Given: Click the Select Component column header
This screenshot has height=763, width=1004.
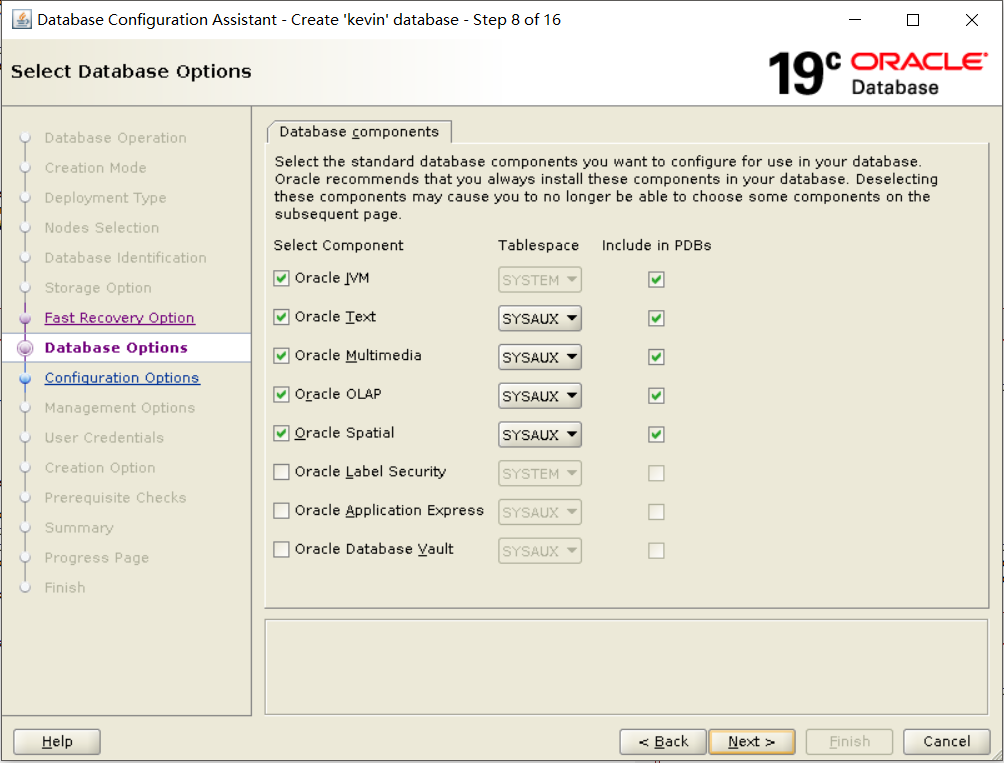Looking at the screenshot, I should [339, 245].
